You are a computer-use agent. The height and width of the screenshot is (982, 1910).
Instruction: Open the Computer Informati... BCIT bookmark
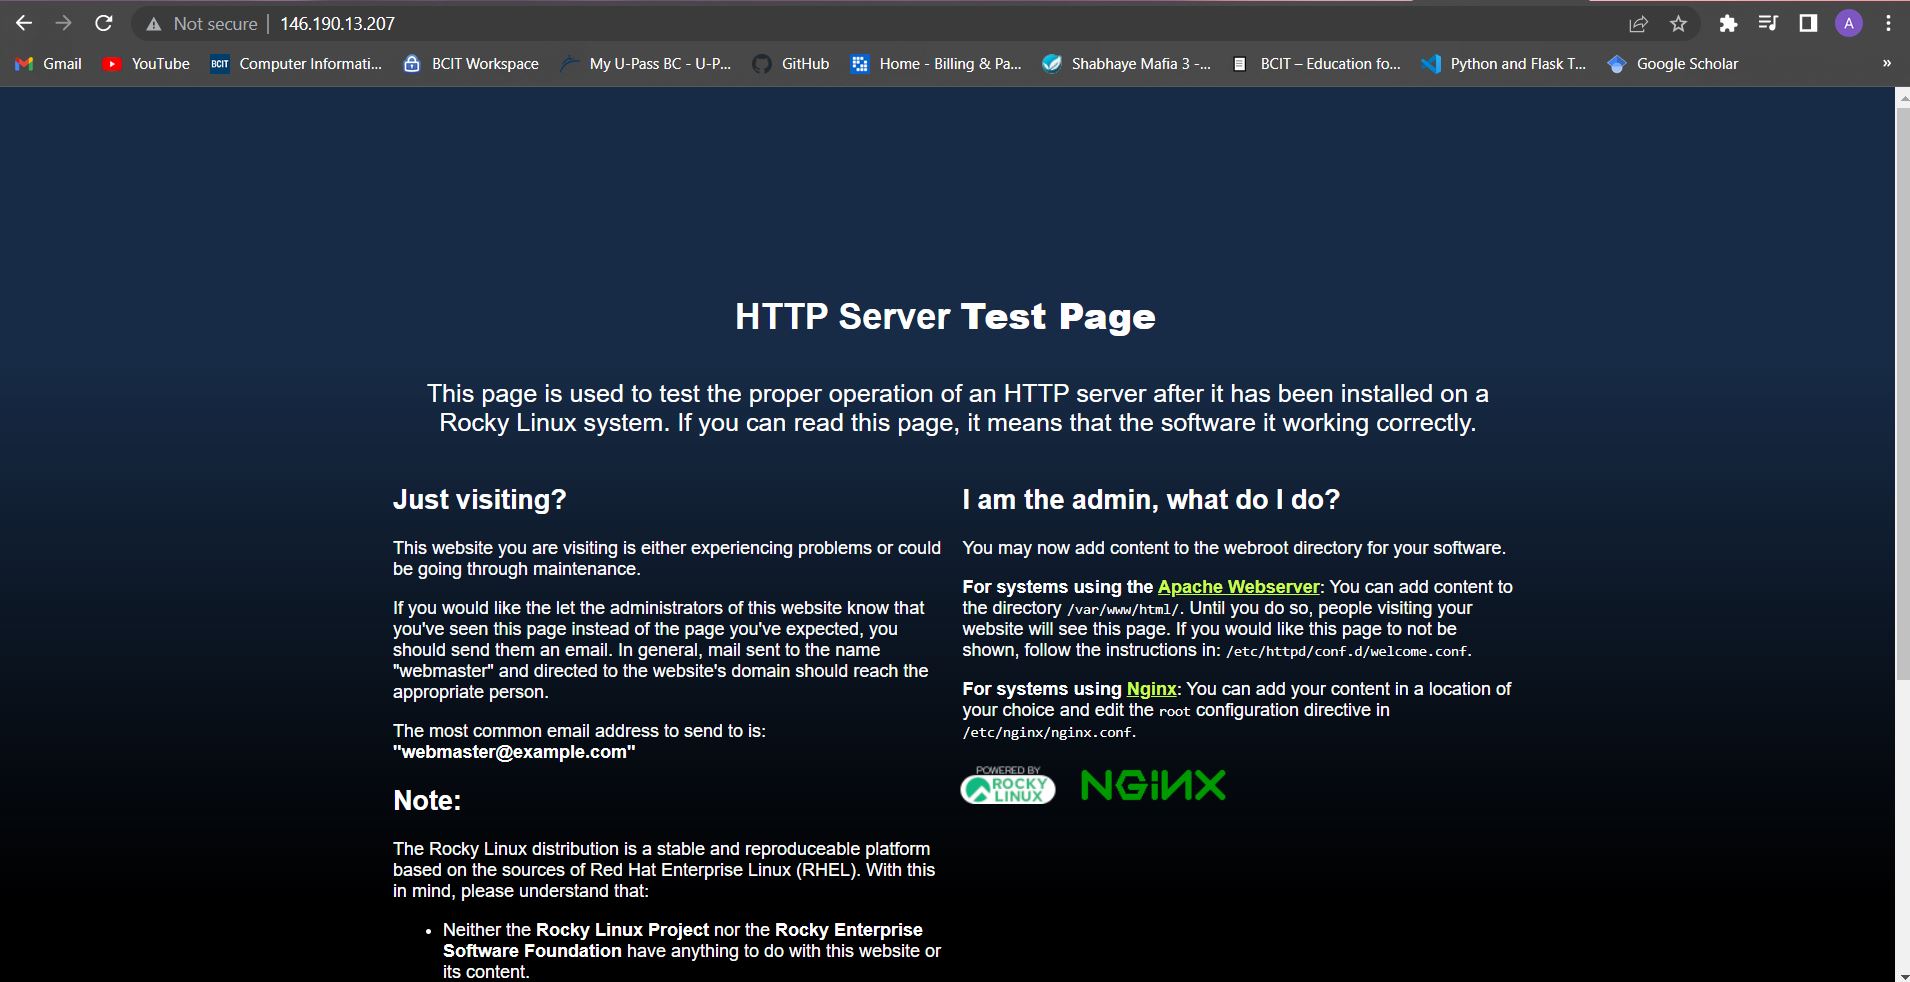point(296,63)
